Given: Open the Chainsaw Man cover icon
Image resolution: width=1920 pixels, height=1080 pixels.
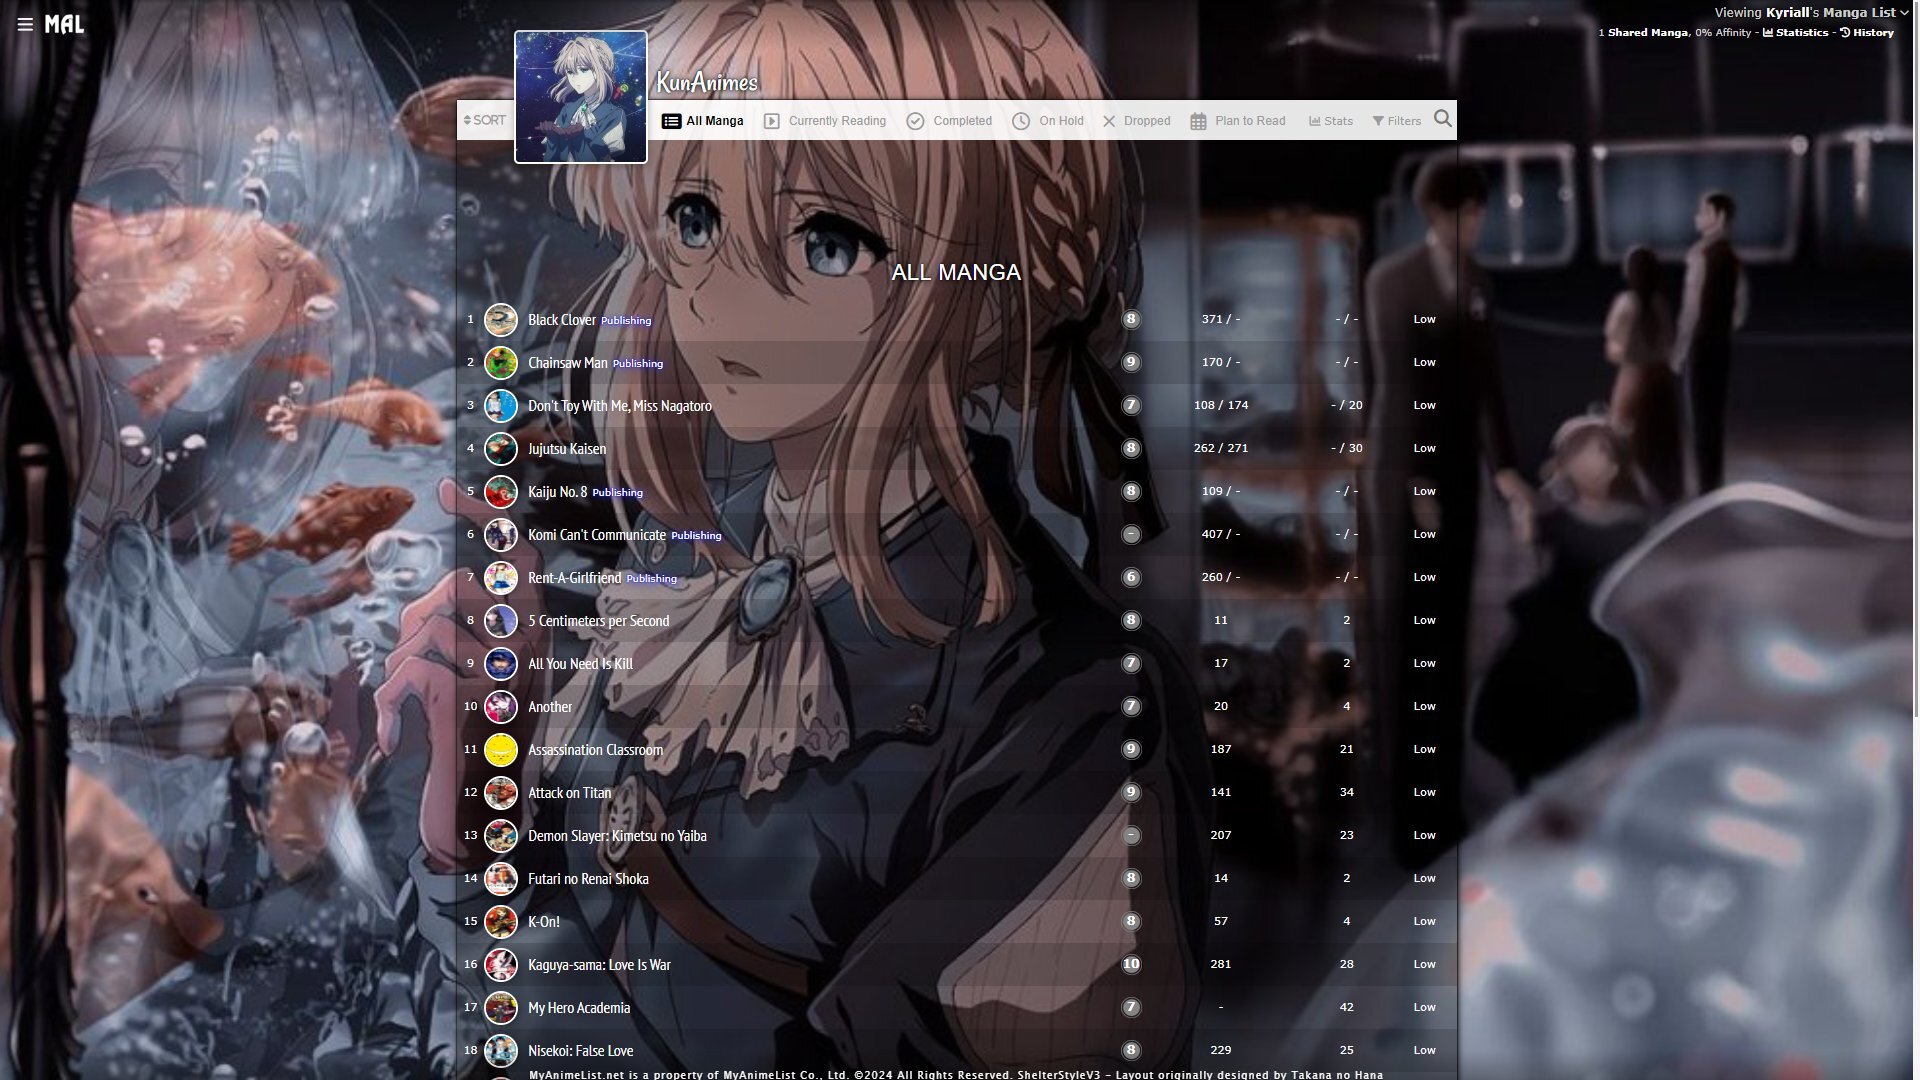Looking at the screenshot, I should click(x=500, y=363).
